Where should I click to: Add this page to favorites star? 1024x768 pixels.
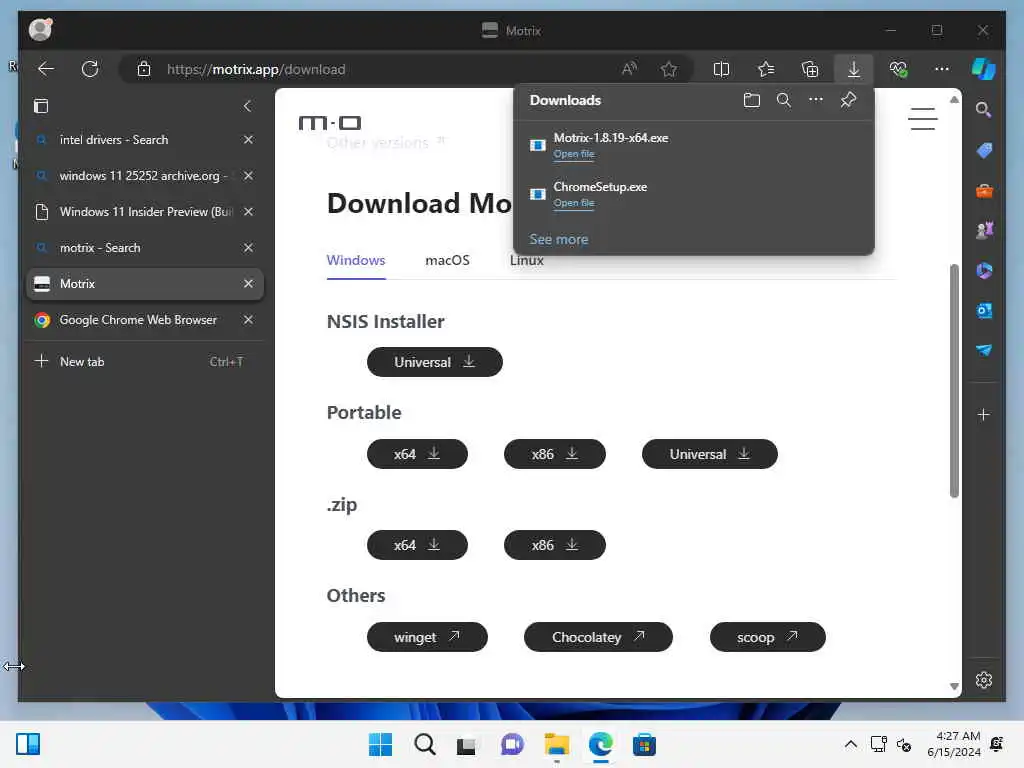(x=669, y=69)
